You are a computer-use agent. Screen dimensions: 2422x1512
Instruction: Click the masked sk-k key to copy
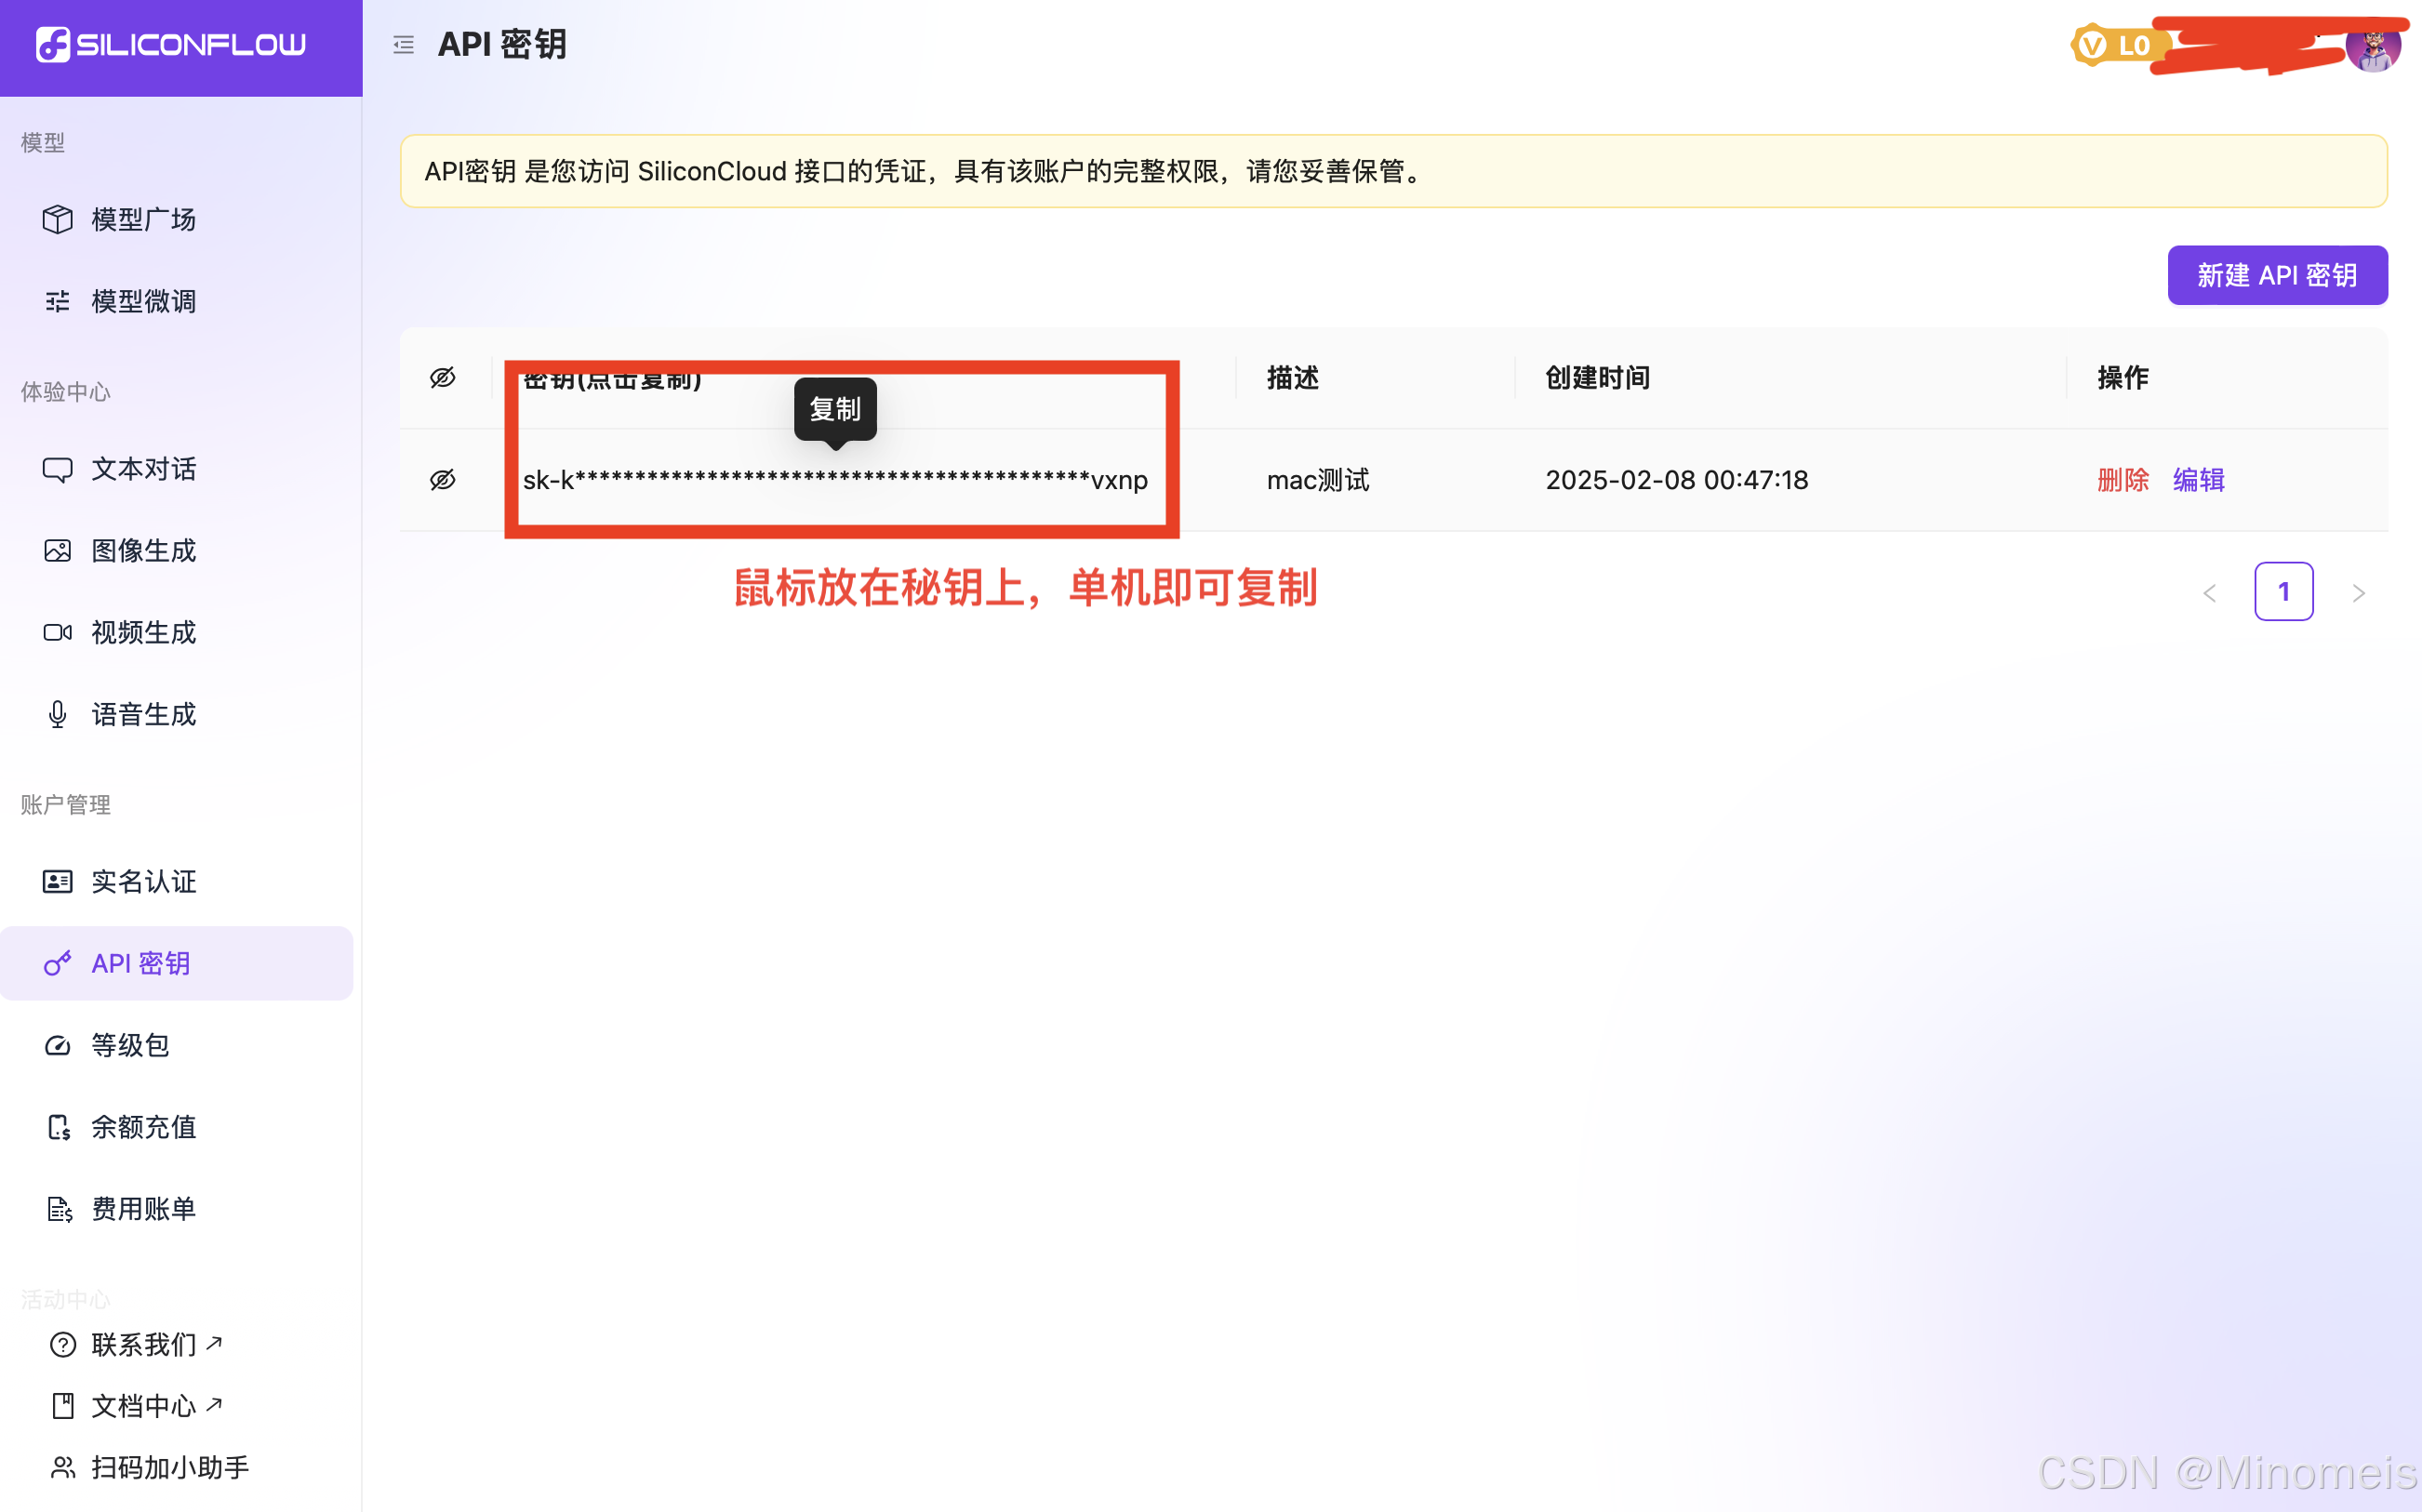835,481
